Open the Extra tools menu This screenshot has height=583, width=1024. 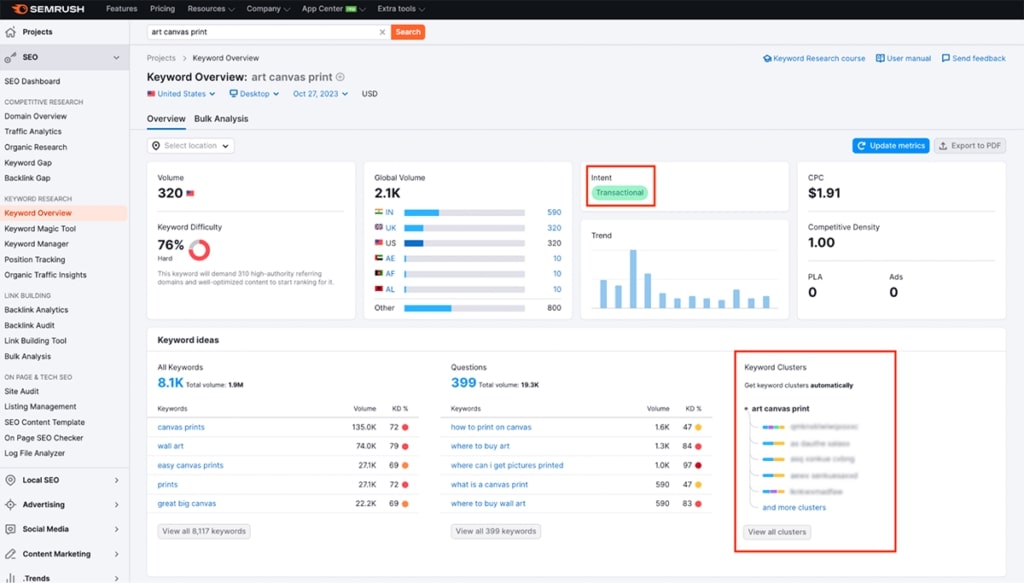click(400, 9)
